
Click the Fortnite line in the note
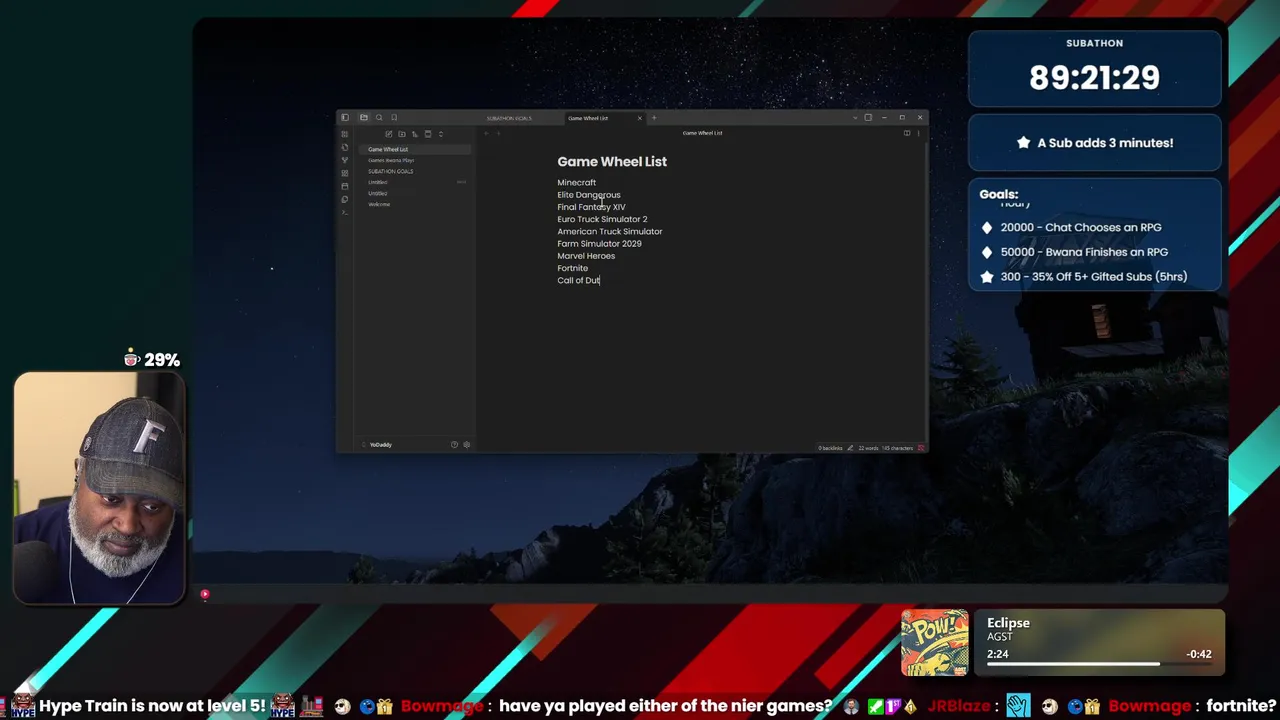click(x=573, y=268)
